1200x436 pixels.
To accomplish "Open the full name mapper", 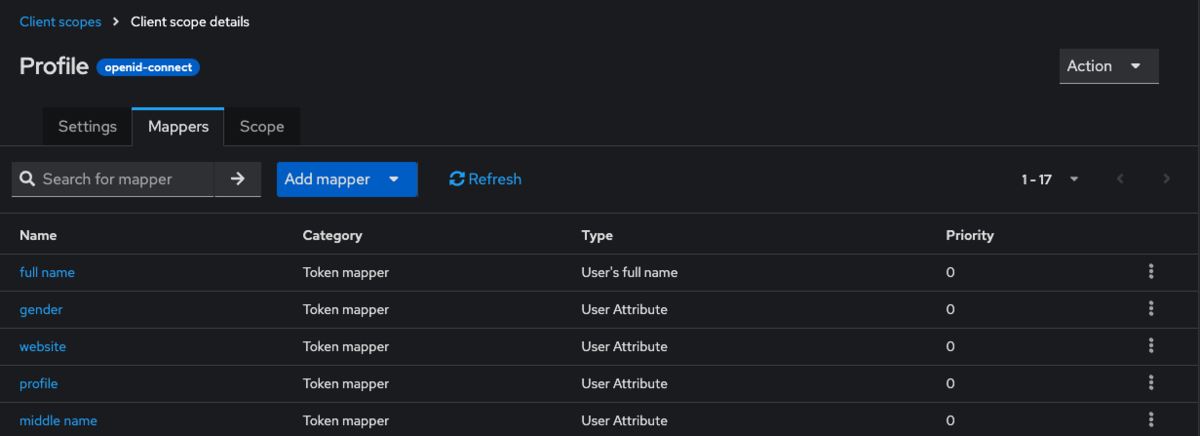I will pos(47,272).
